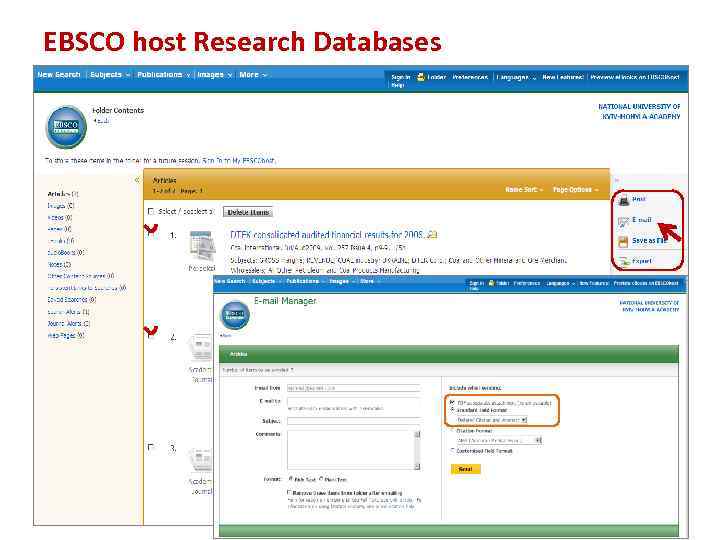Click the Export link in tools panel
Screen dimensions: 720x540
pos(642,261)
